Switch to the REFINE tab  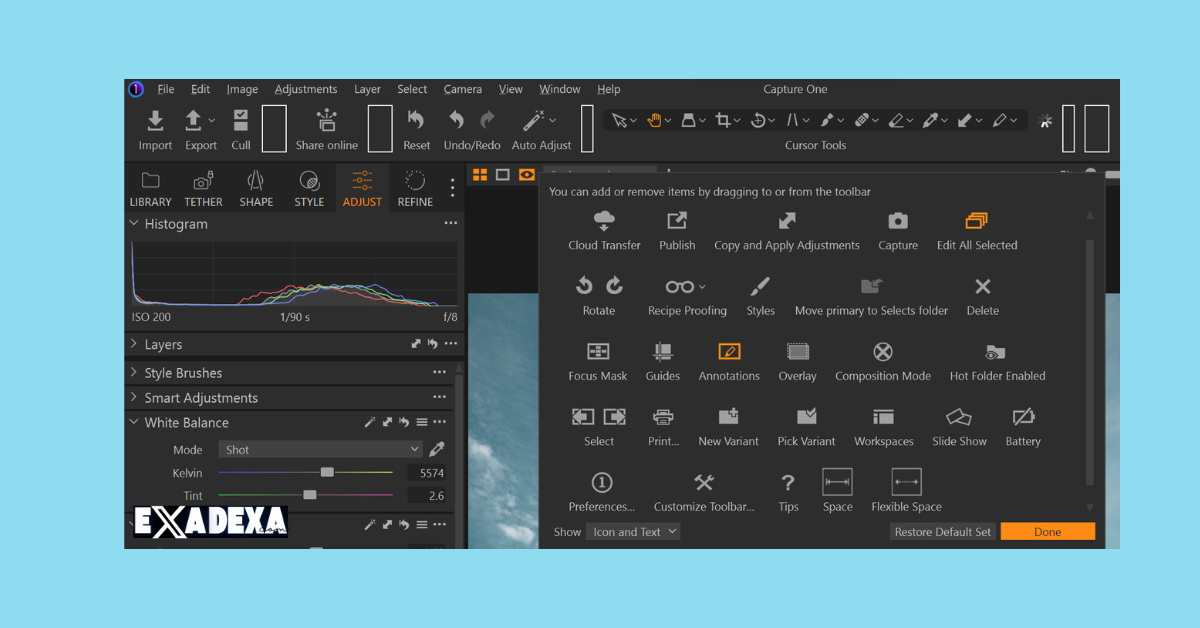tap(415, 188)
